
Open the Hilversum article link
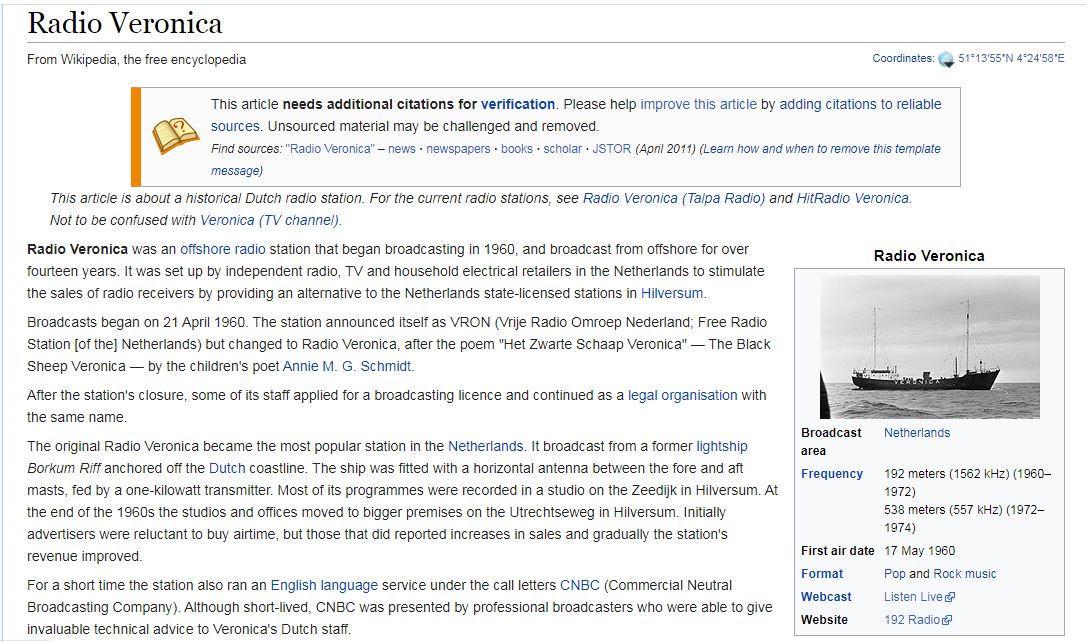(x=672, y=293)
